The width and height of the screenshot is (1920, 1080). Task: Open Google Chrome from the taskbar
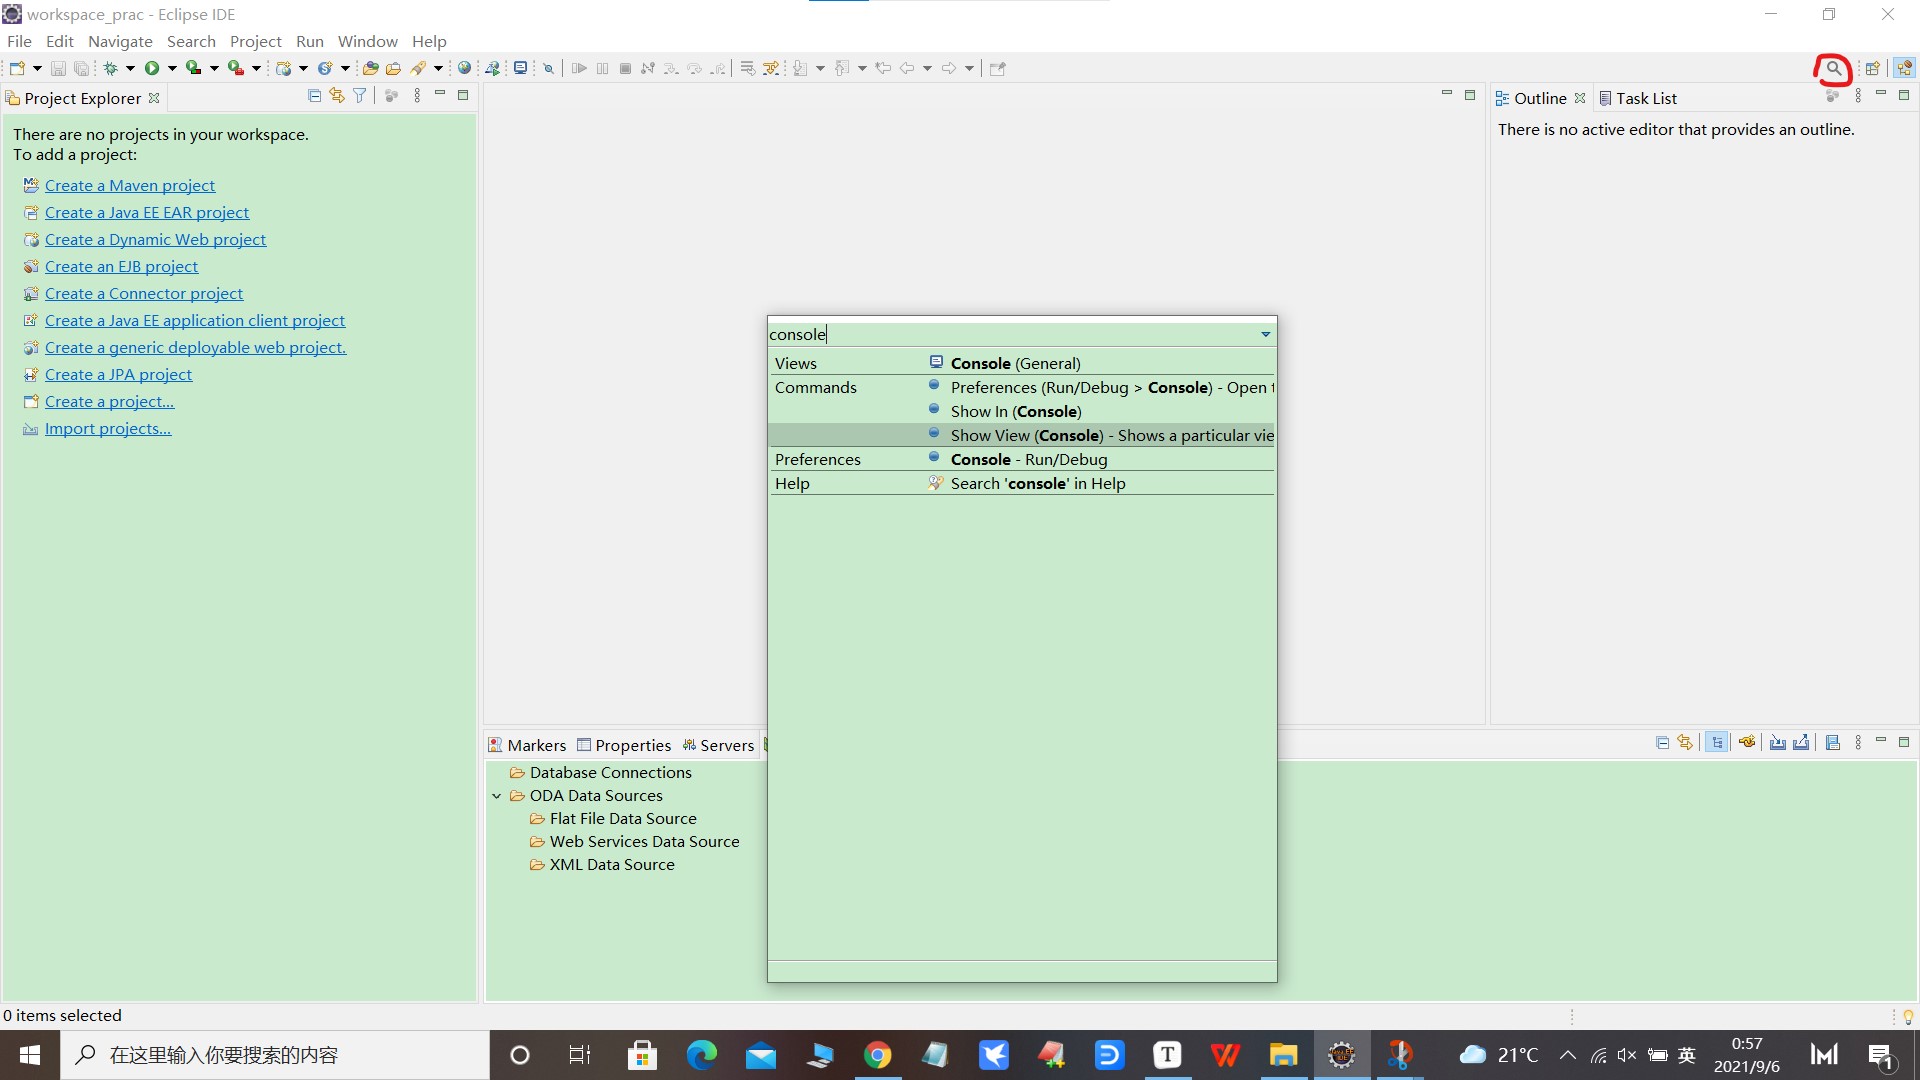click(877, 1055)
